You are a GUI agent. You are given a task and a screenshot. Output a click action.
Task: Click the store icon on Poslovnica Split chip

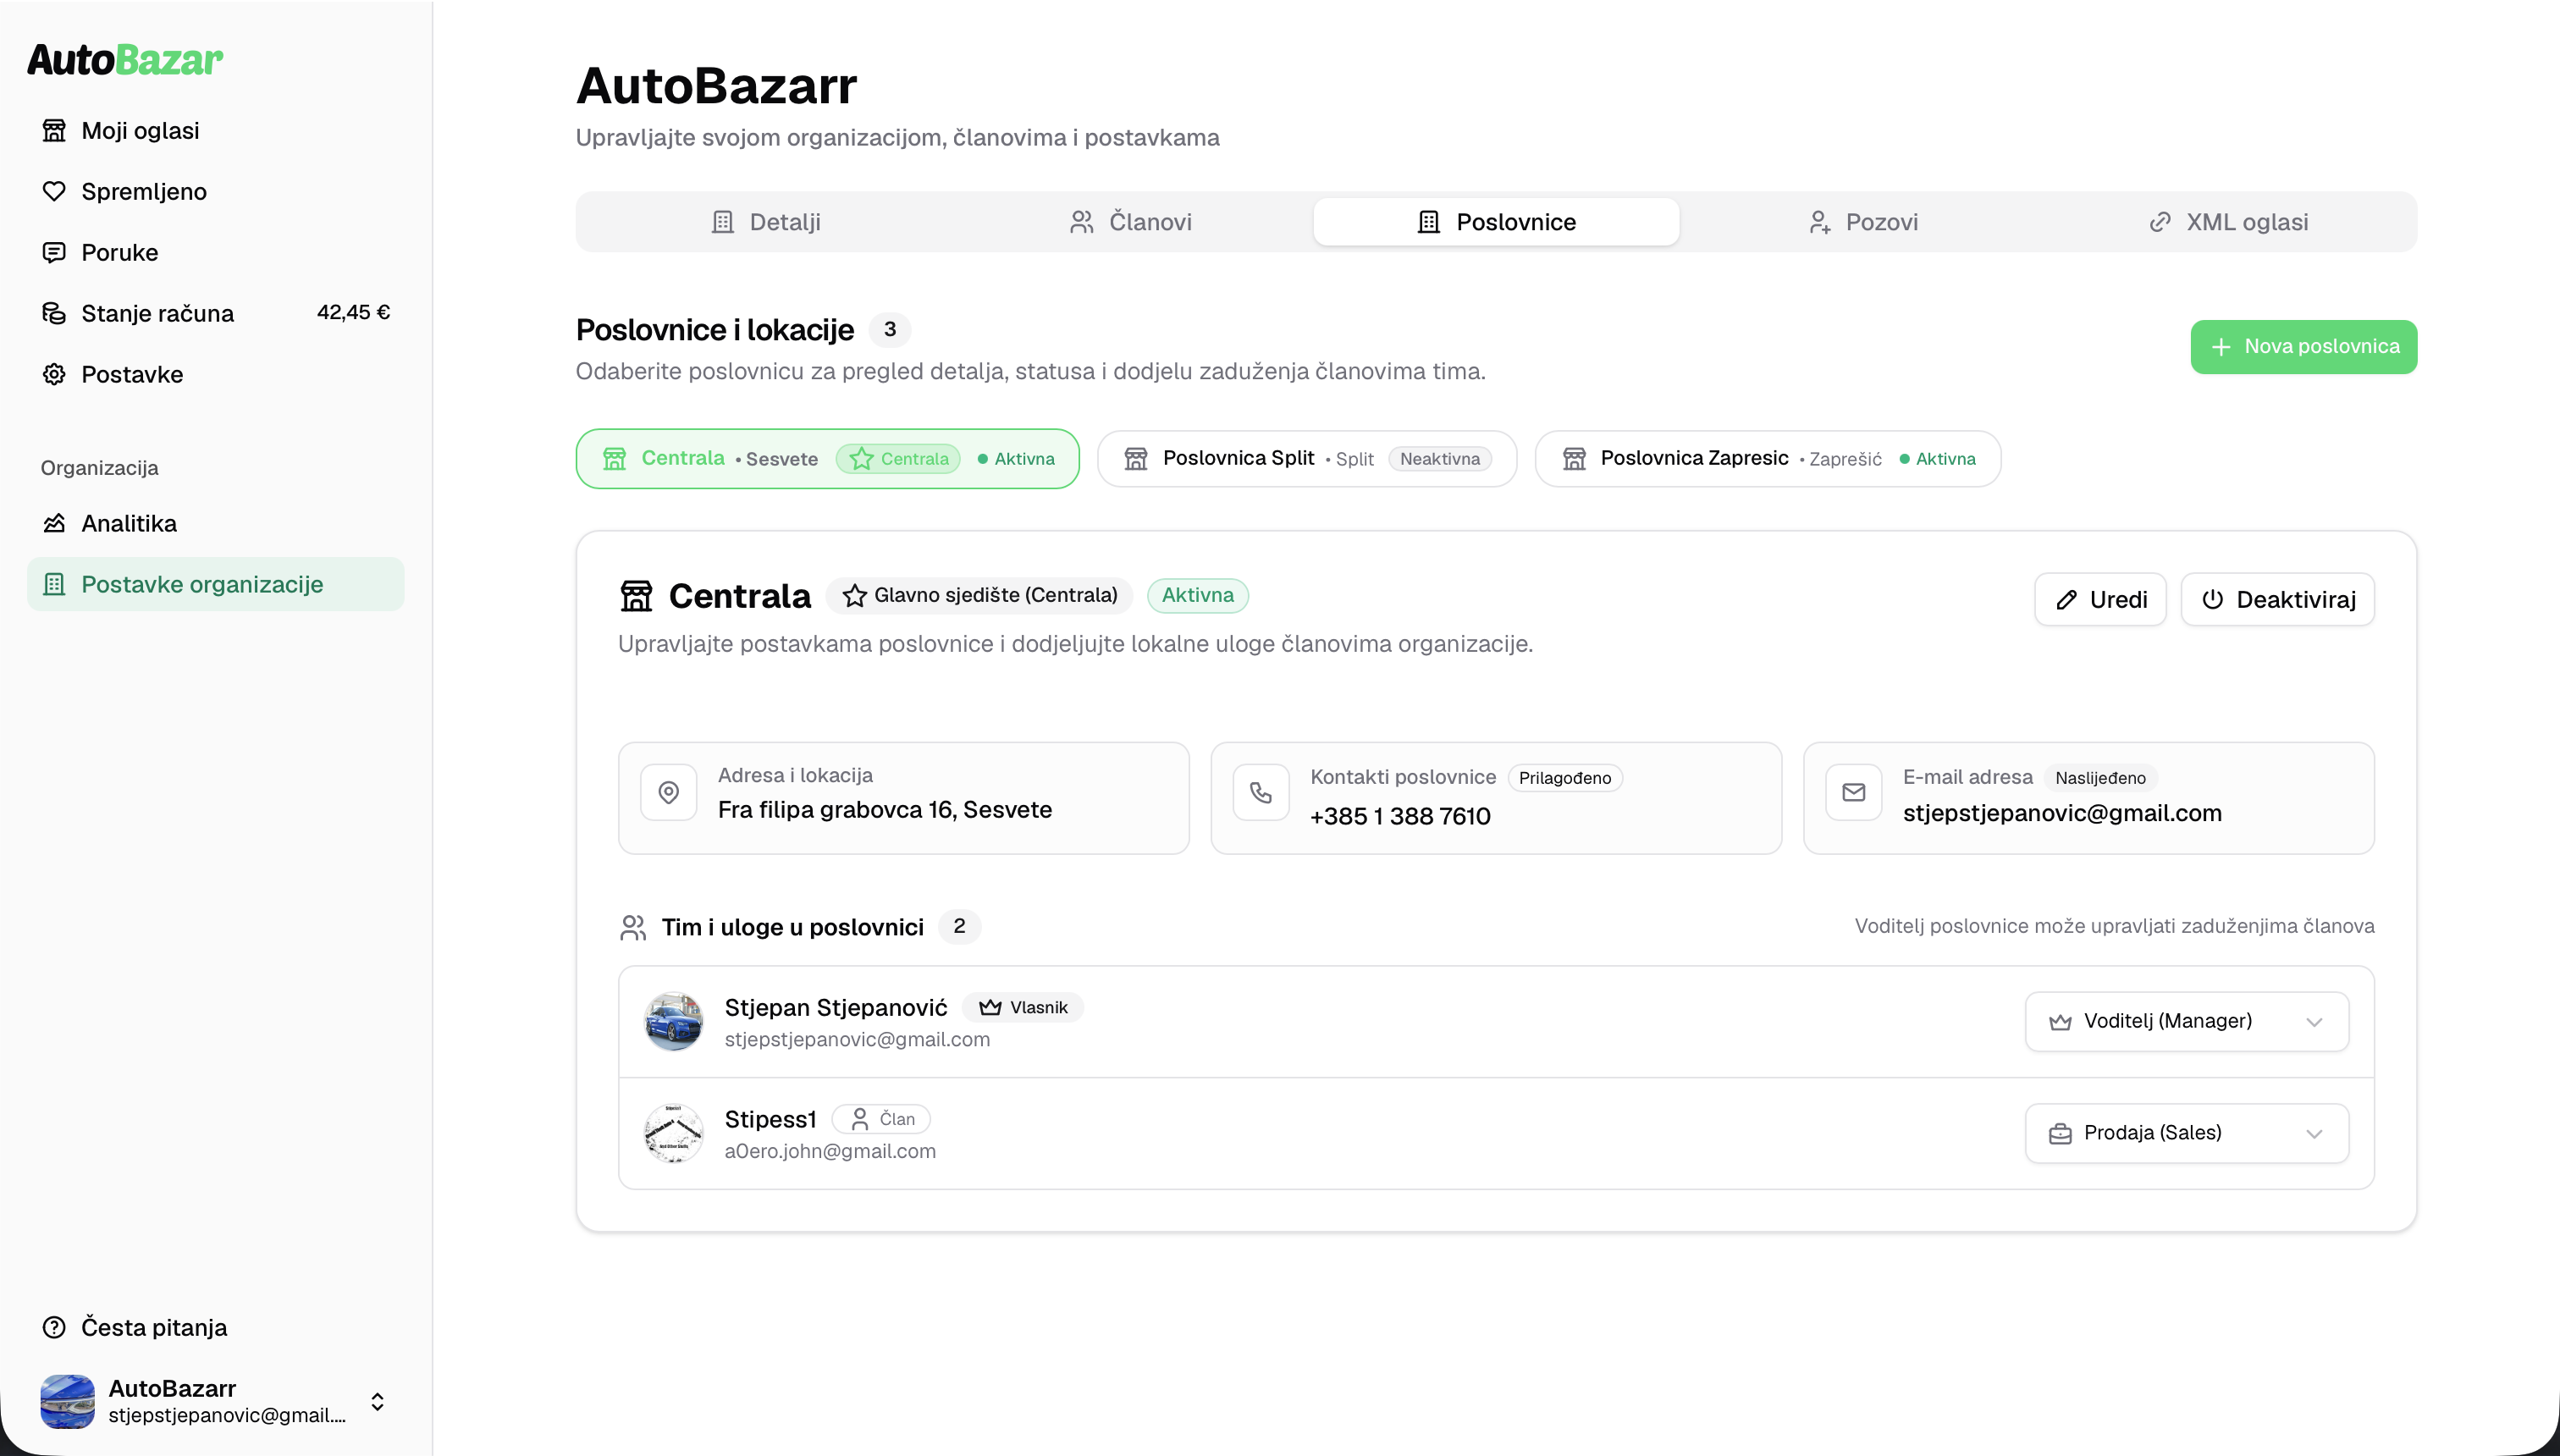pos(1136,459)
